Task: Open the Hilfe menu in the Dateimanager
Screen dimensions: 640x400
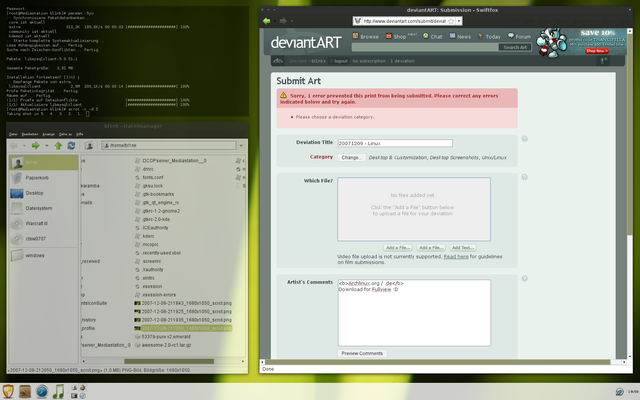Action: (x=80, y=134)
